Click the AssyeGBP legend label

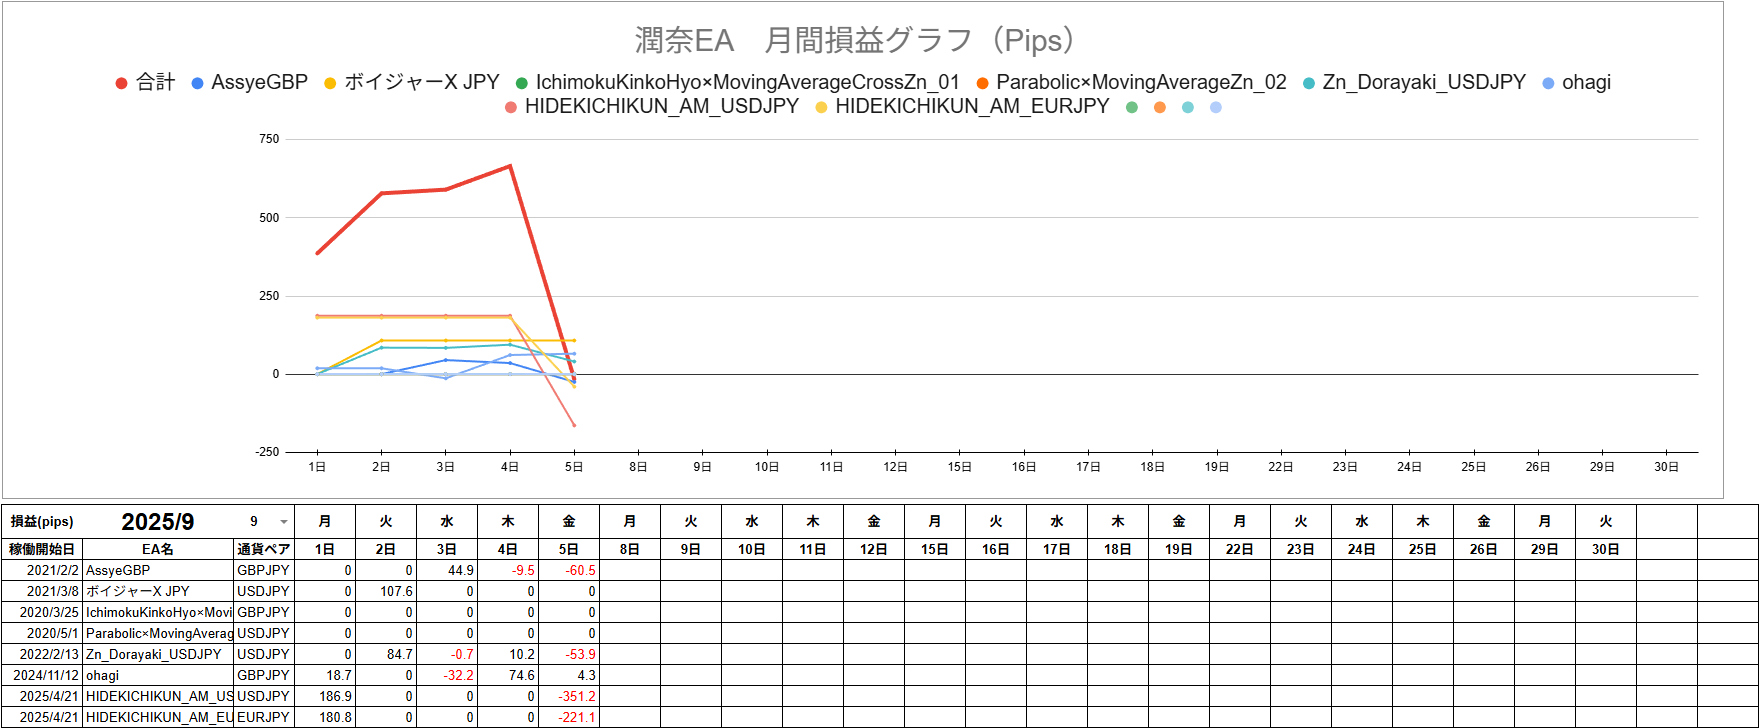click(260, 82)
